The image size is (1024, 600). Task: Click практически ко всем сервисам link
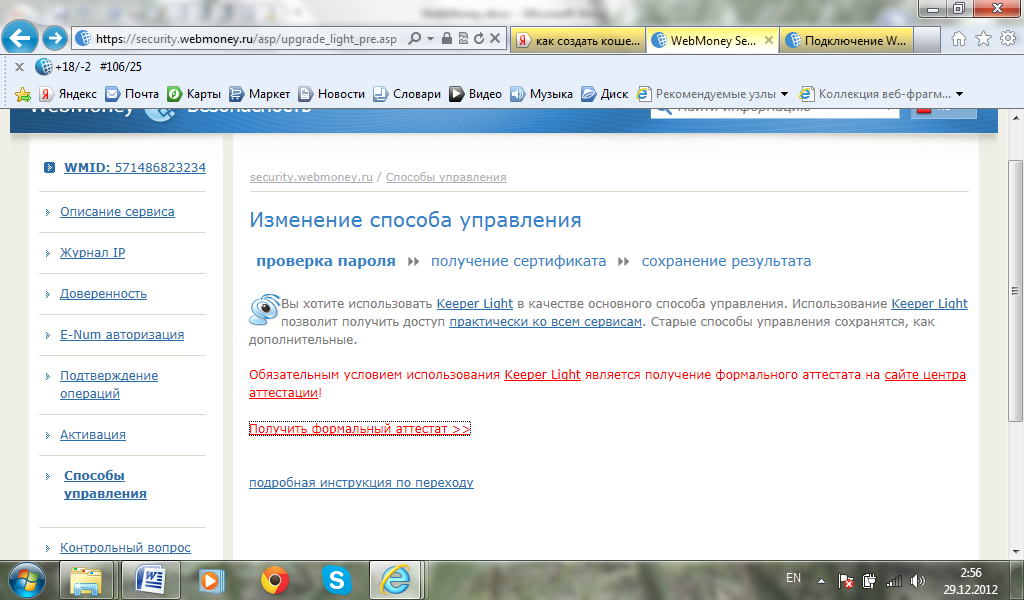tap(545, 322)
